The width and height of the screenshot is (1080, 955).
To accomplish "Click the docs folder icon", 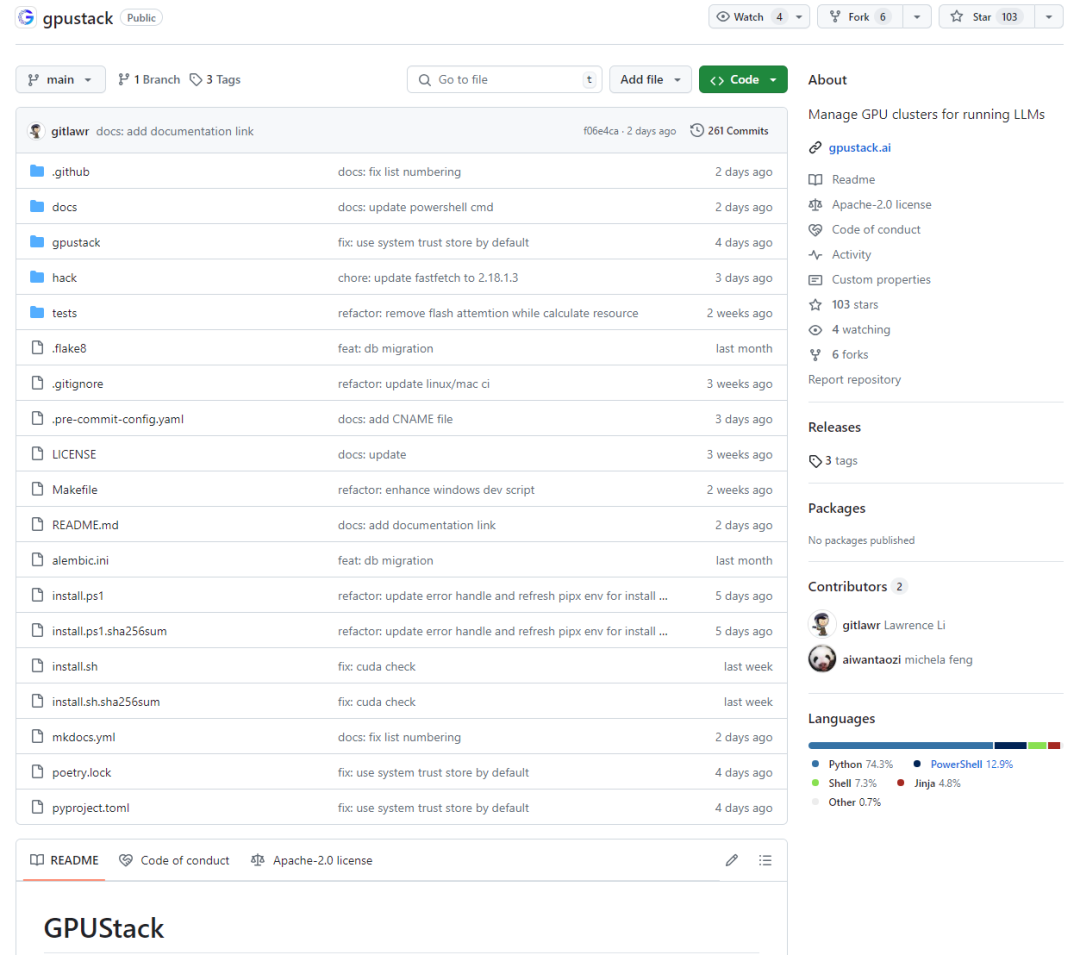I will pyautogui.click(x=37, y=207).
